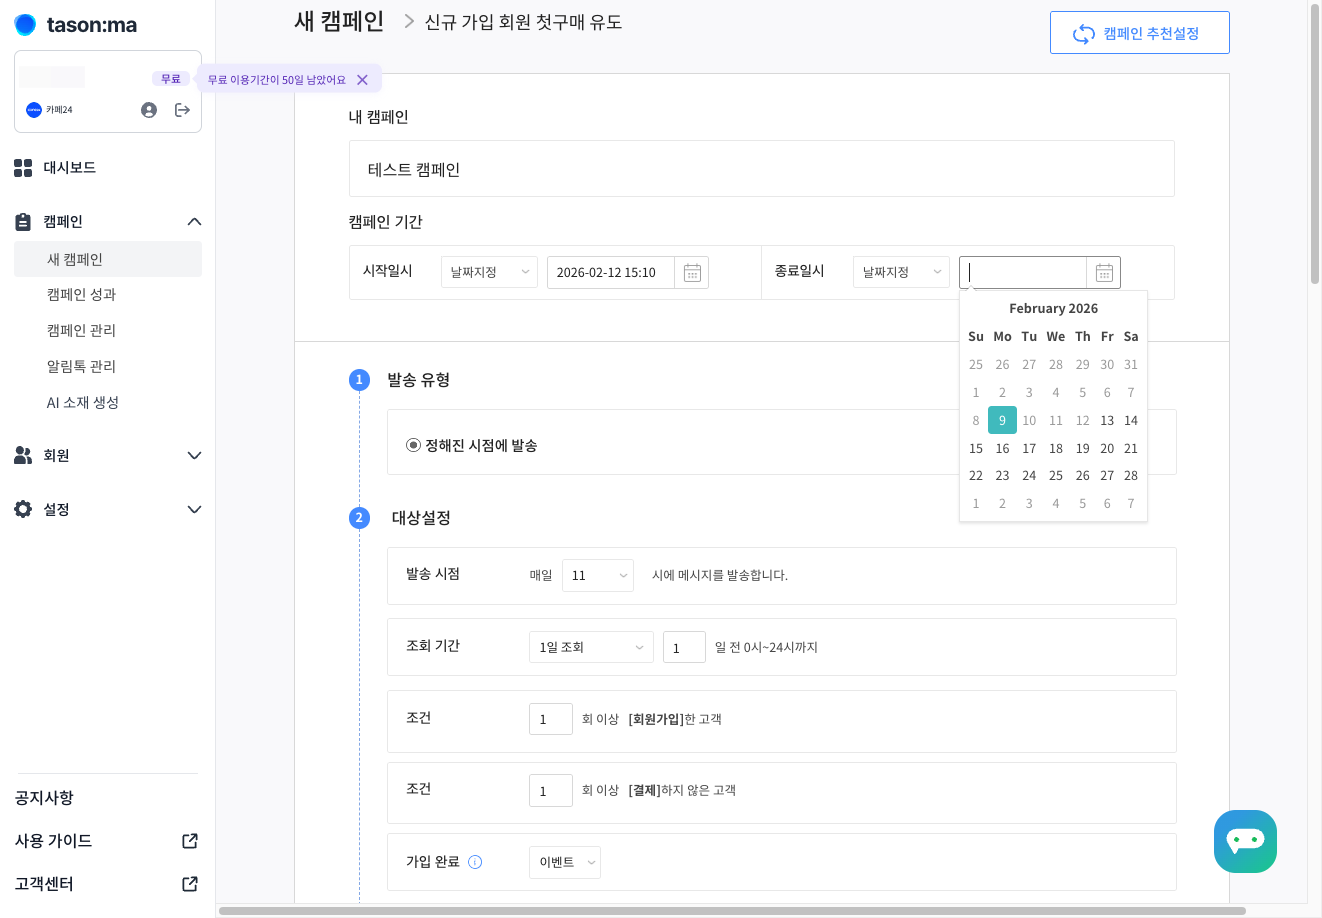Click the start date field 2026-02-12 15:10

(611, 273)
